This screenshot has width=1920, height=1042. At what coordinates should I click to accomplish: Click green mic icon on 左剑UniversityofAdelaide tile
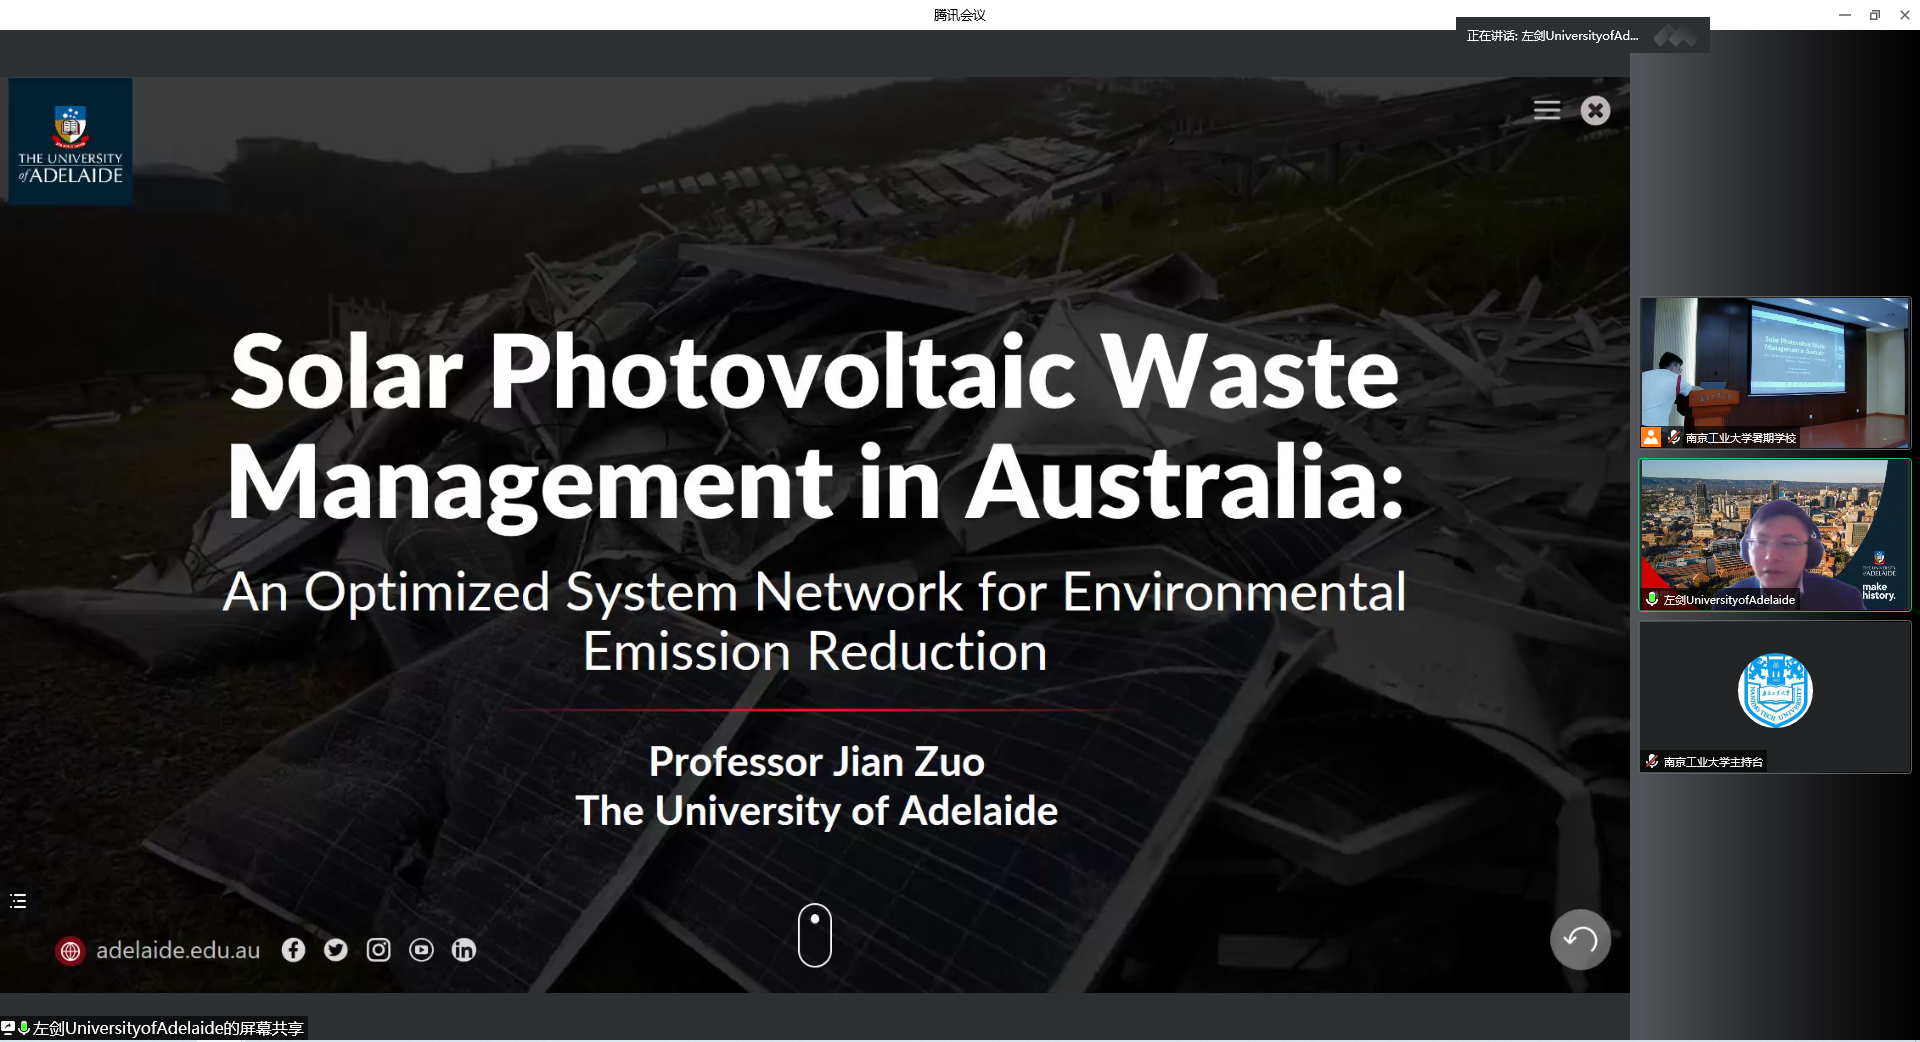[1652, 600]
